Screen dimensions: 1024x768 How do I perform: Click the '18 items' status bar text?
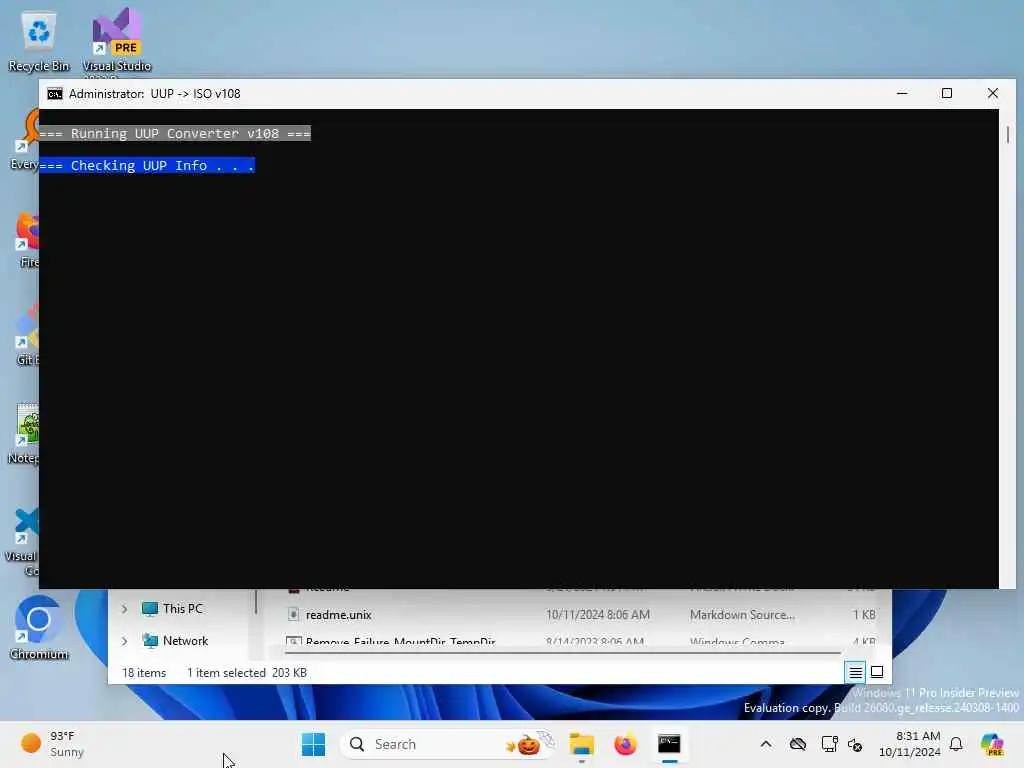coord(144,673)
